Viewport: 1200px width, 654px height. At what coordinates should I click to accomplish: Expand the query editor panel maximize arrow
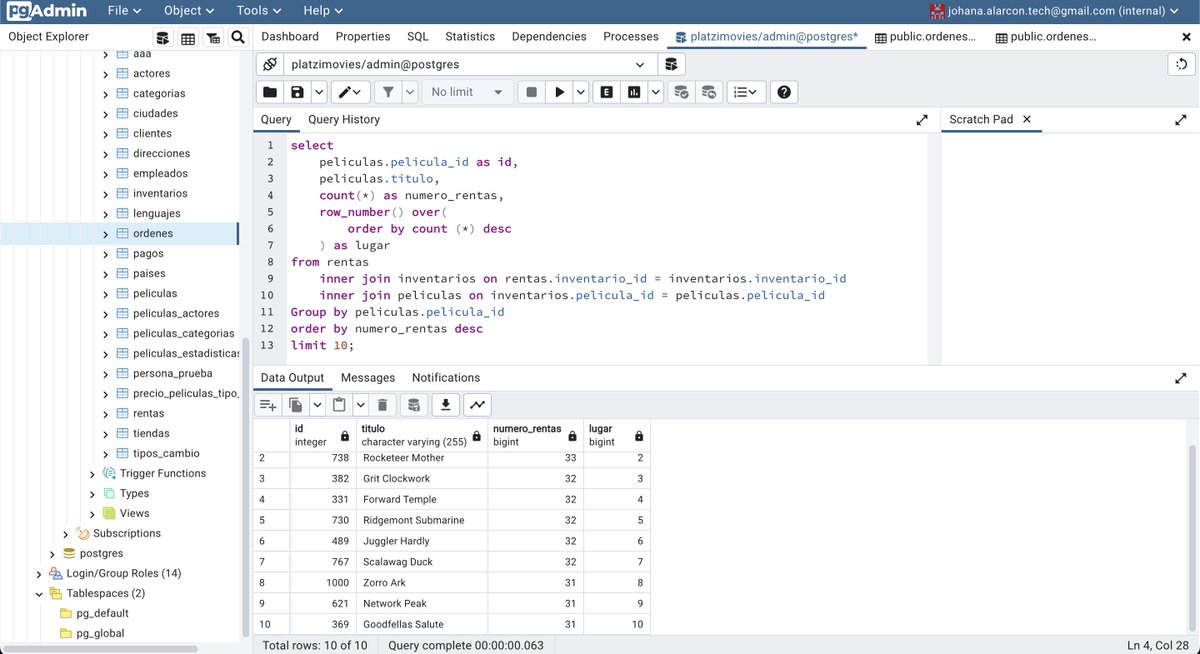[x=922, y=119]
